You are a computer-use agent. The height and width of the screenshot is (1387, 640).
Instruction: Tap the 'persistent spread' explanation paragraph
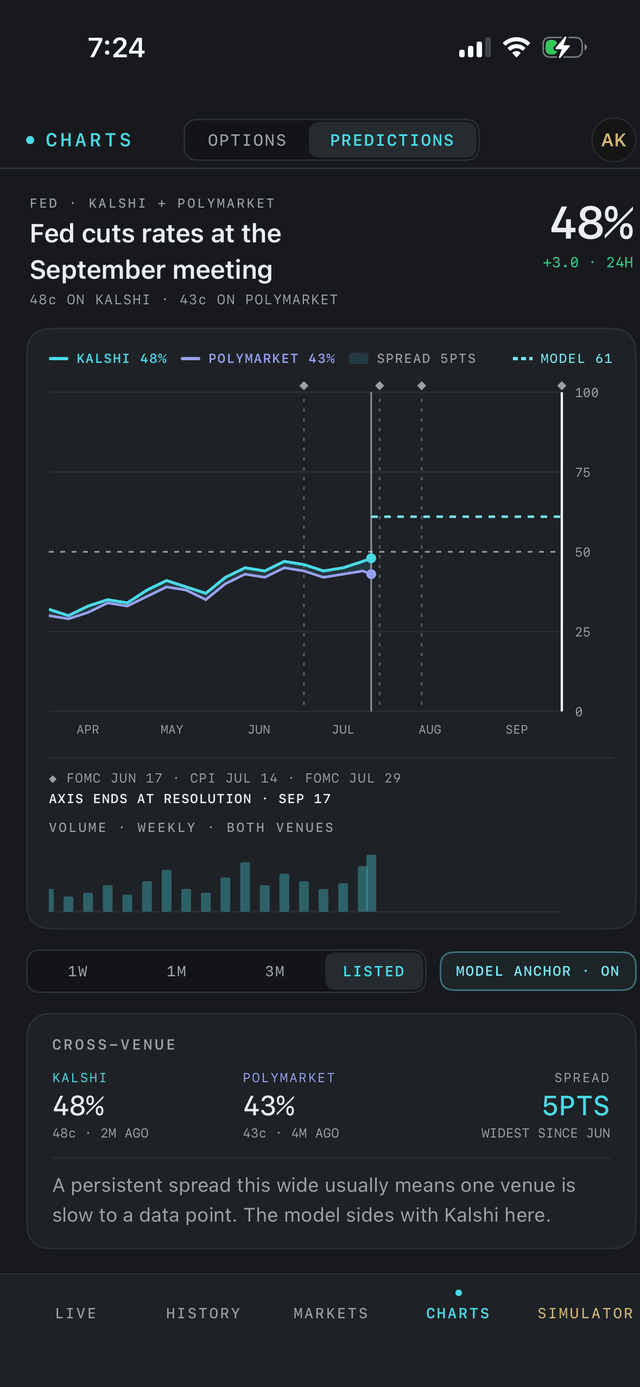[314, 1200]
